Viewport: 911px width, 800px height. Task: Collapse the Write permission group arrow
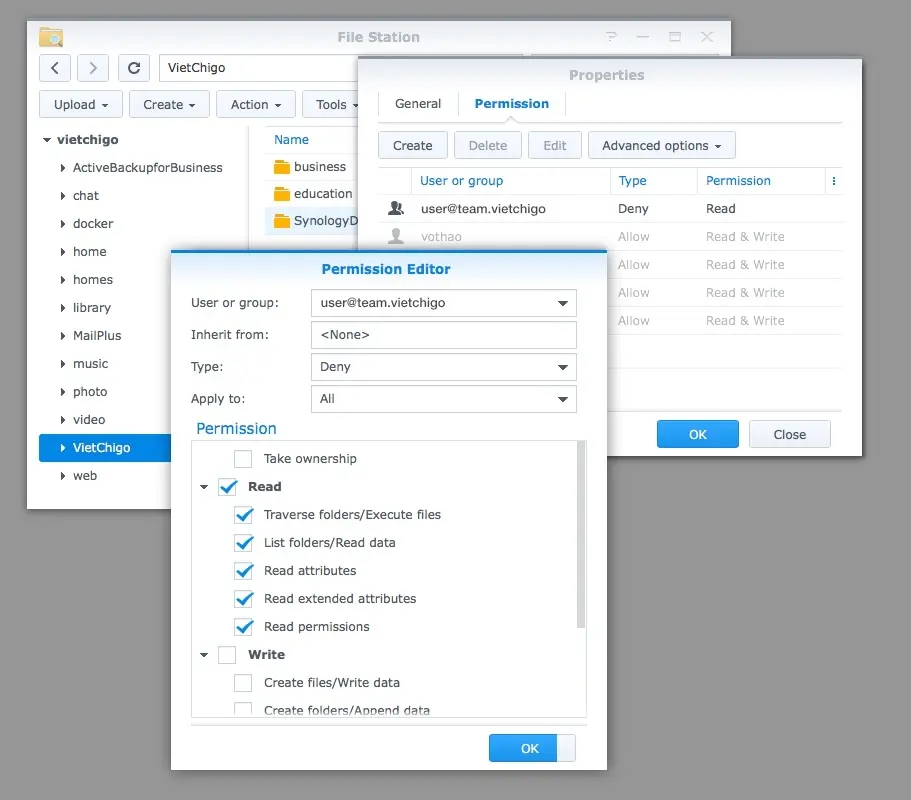[204, 655]
